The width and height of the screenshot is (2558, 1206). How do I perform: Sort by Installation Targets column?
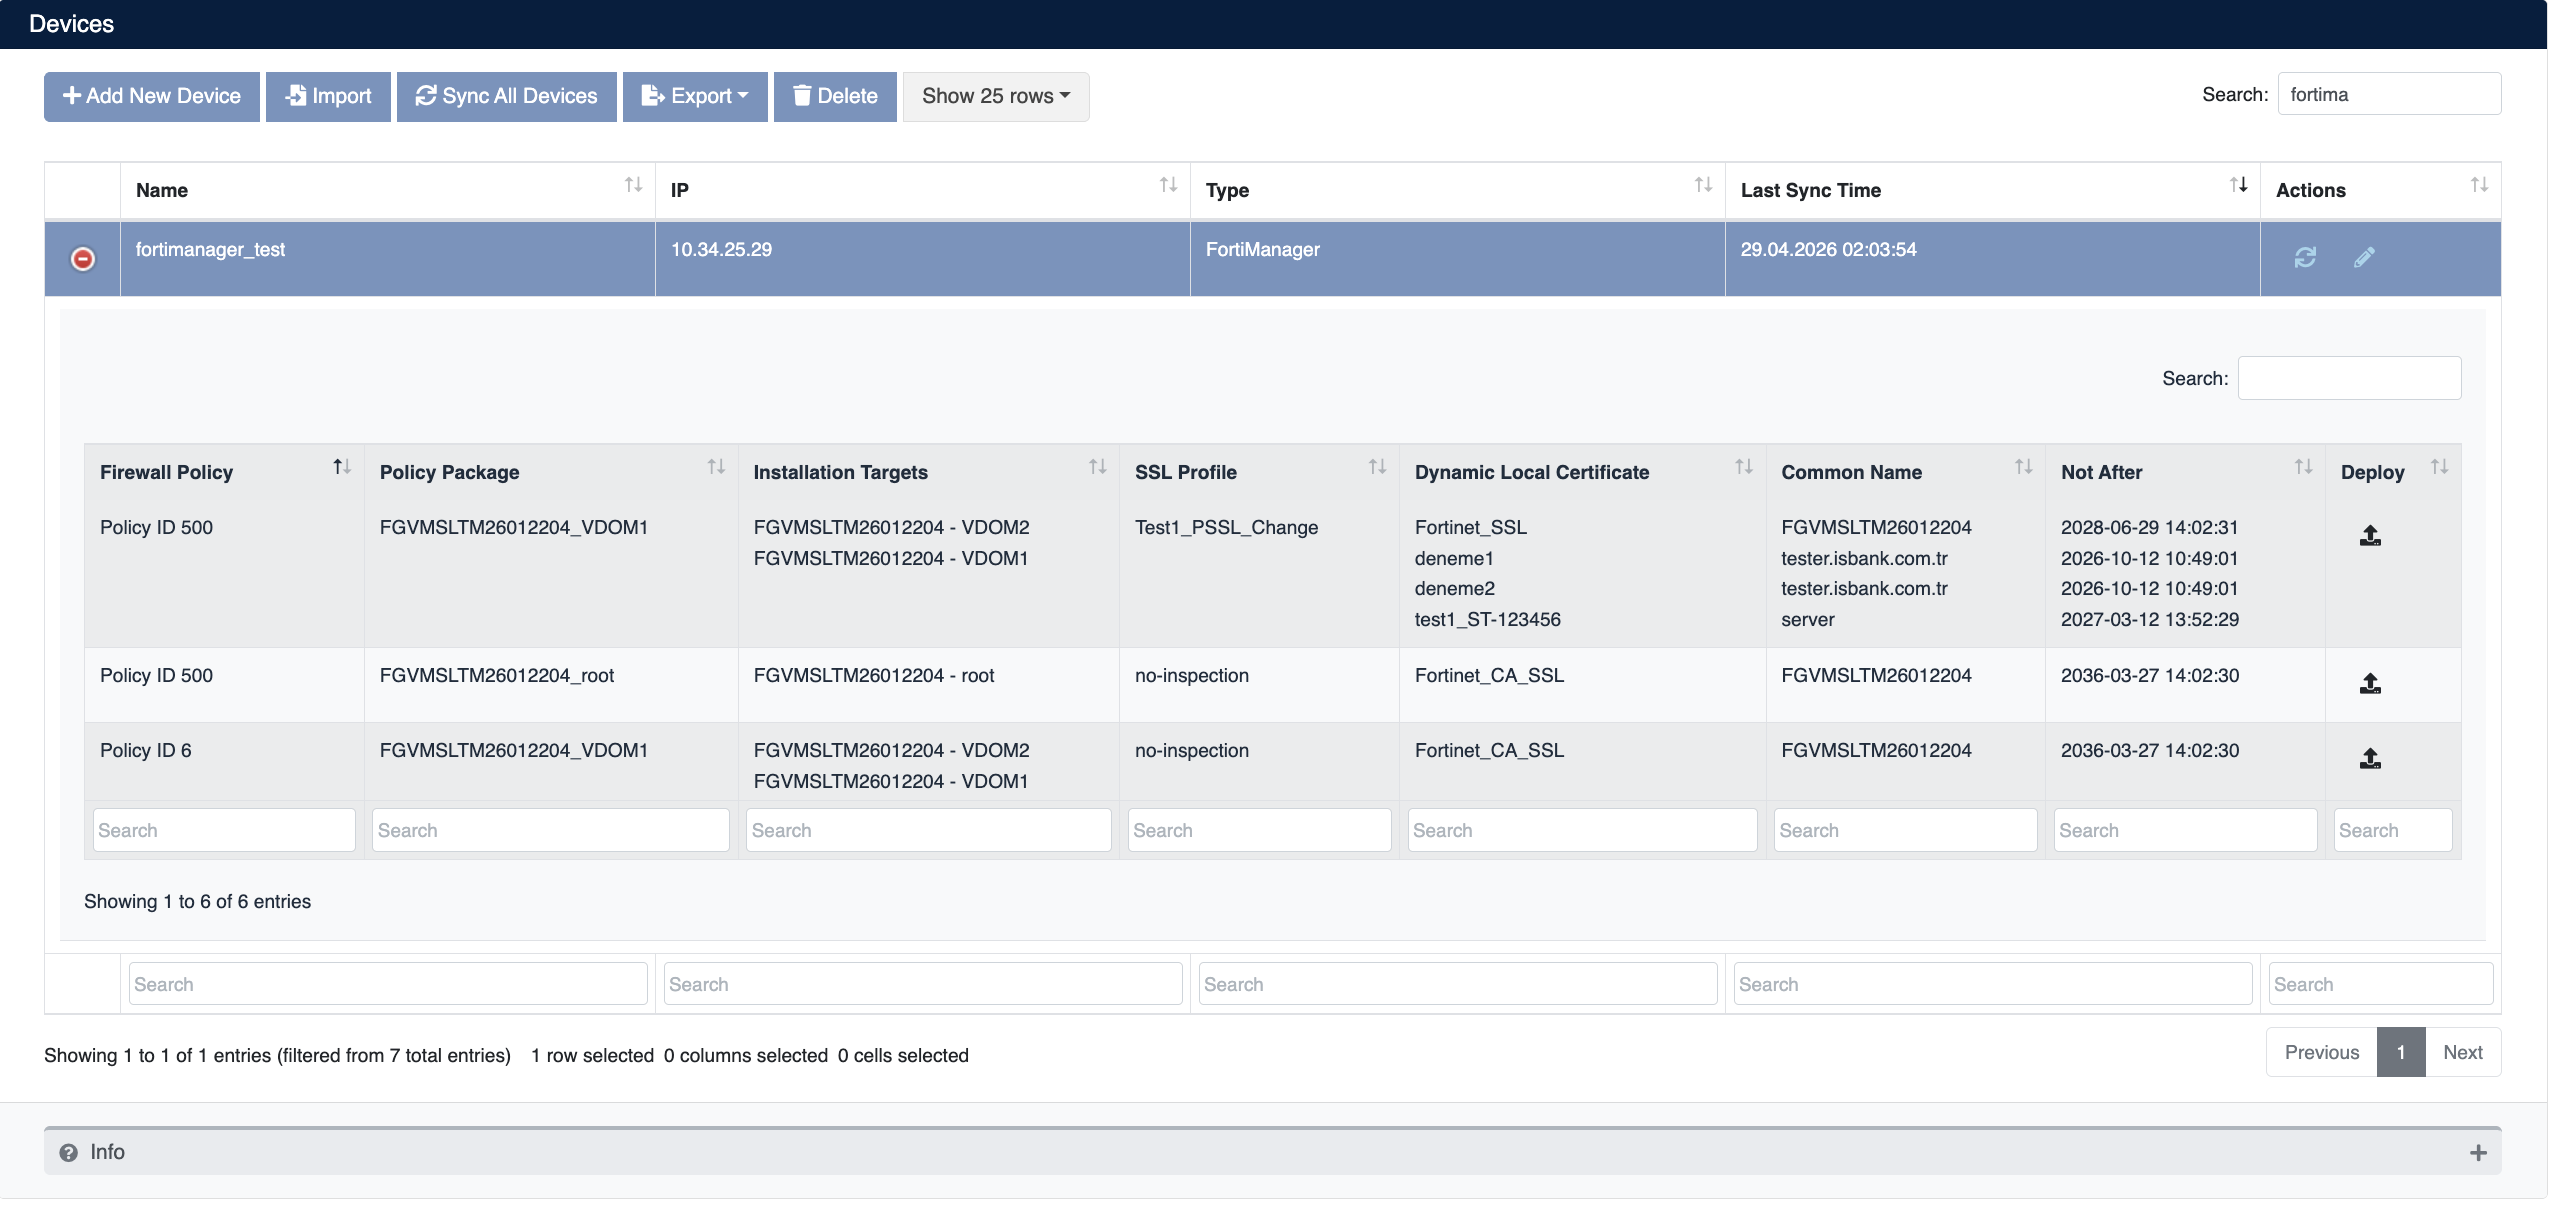point(1097,467)
